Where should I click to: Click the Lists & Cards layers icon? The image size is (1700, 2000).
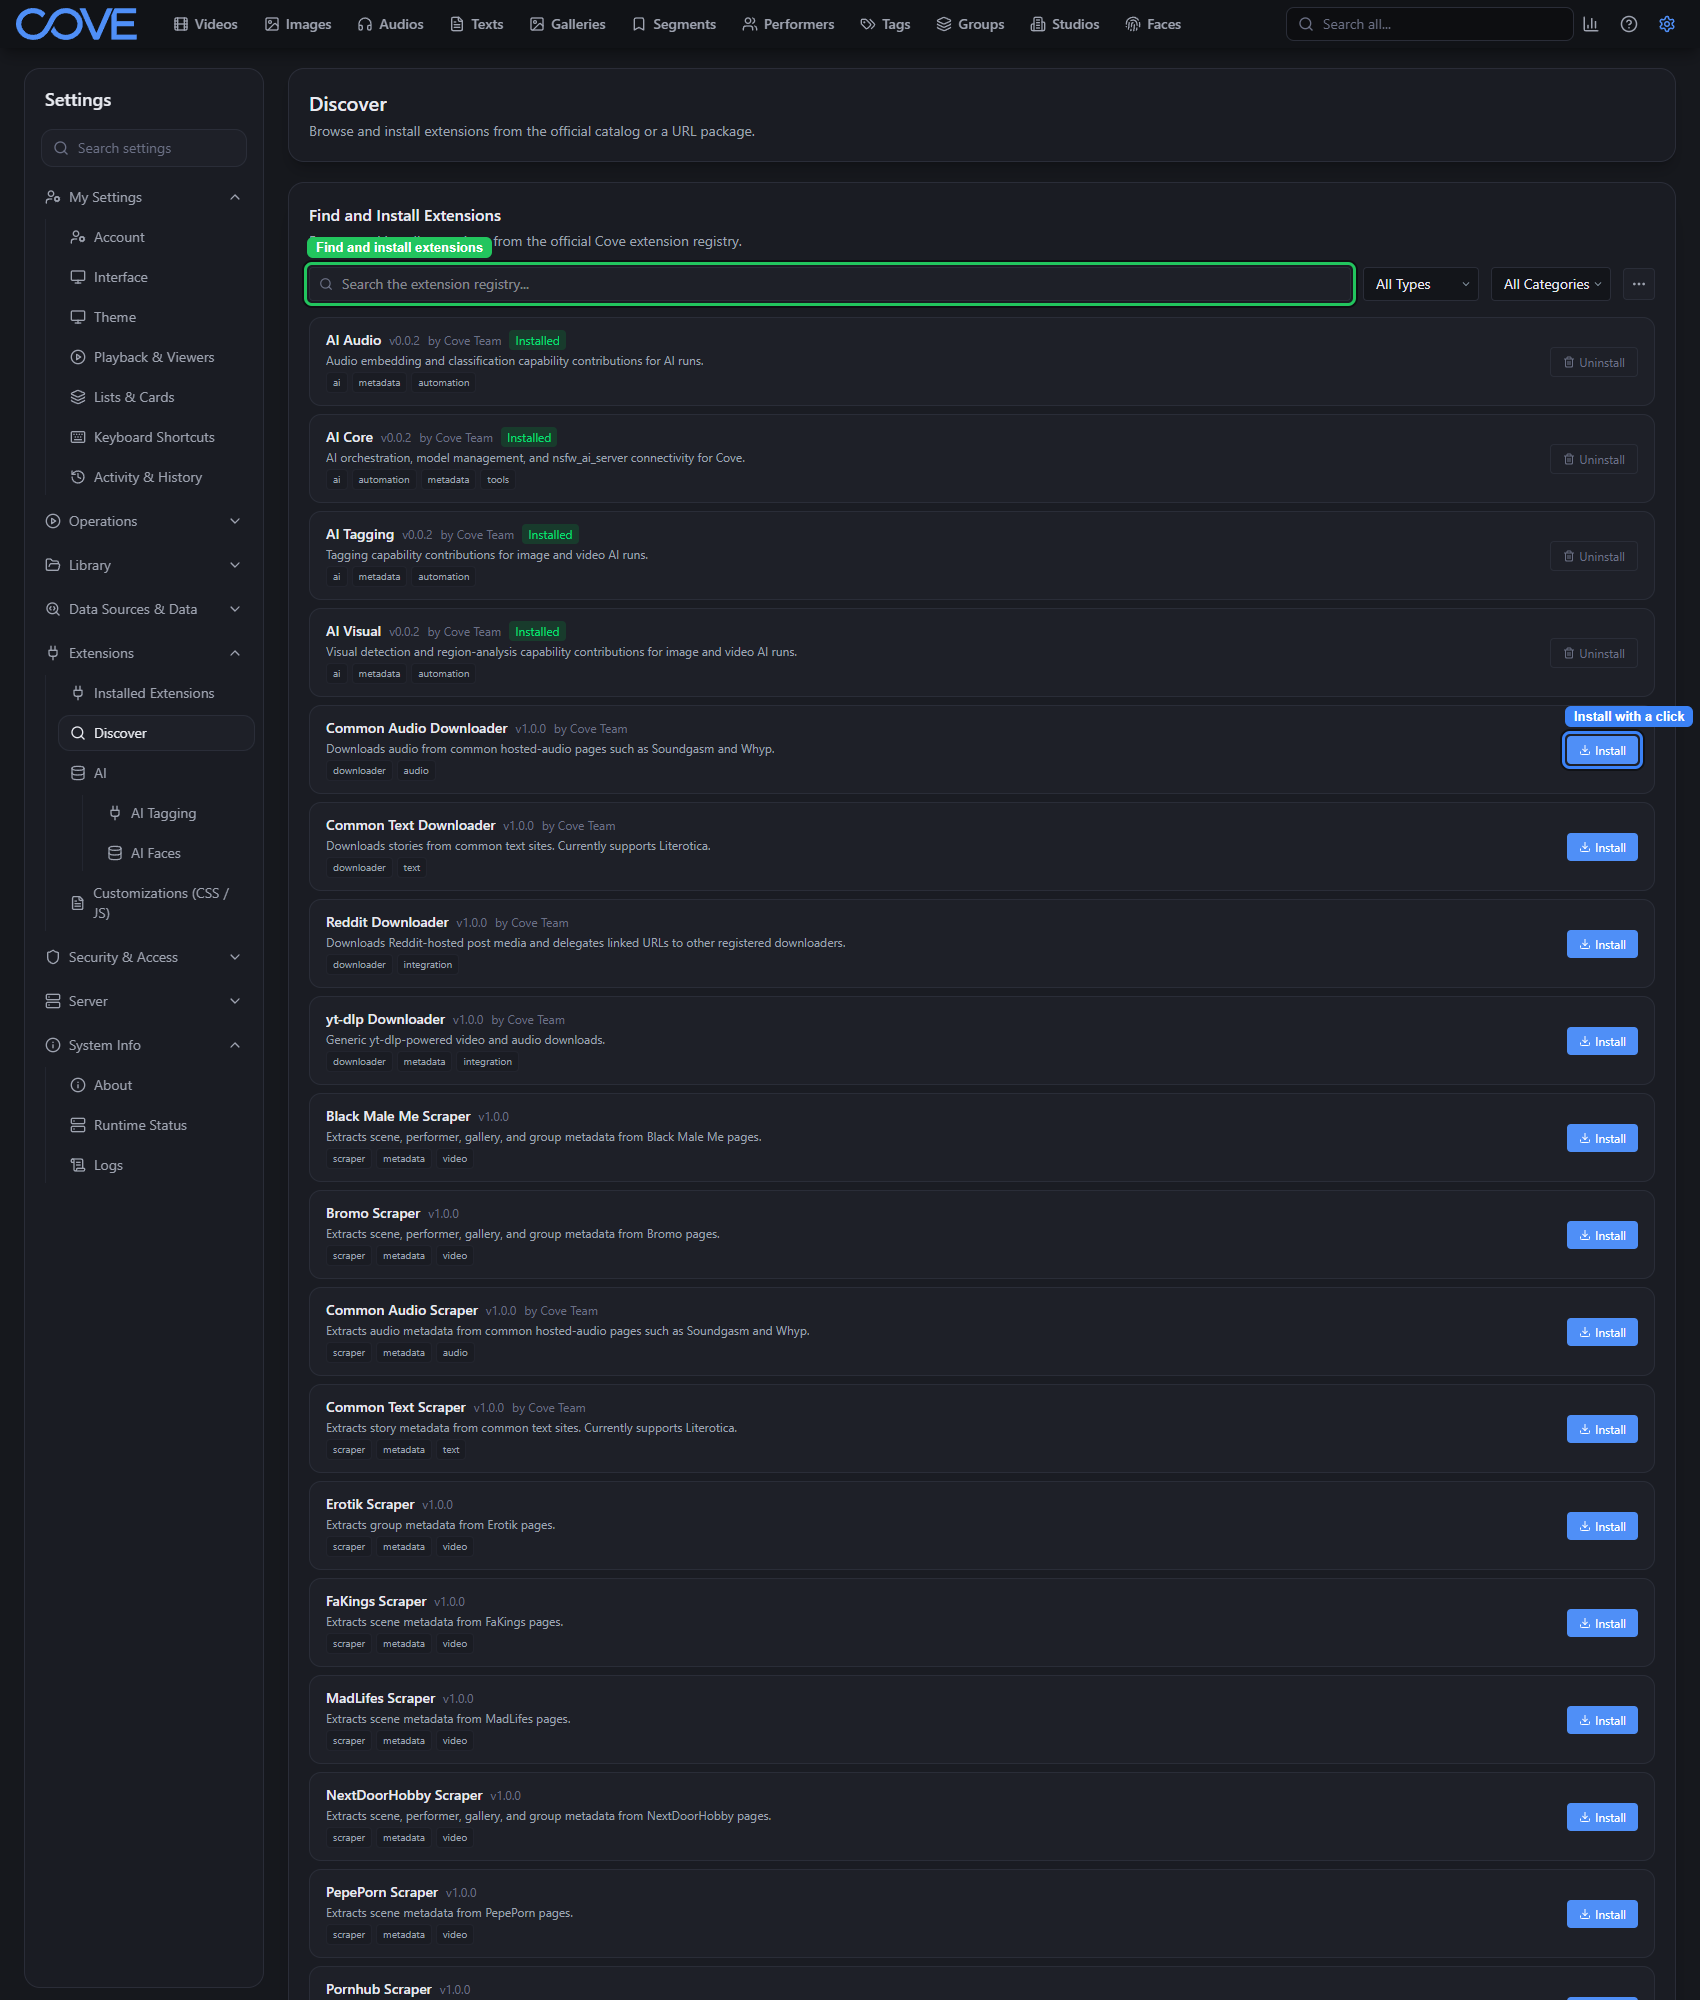tap(78, 397)
